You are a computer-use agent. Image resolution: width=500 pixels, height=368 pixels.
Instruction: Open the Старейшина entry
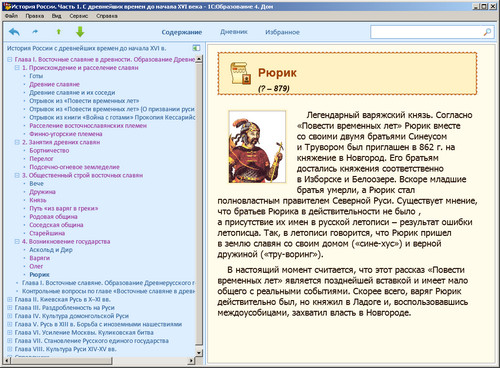(47, 233)
